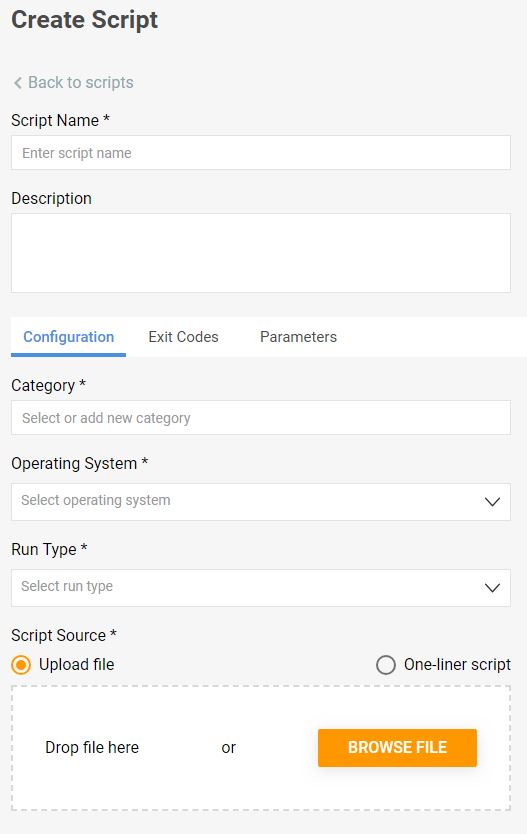The height and width of the screenshot is (834, 527).
Task: Open the Select operating system dropdown
Action: coord(261,502)
